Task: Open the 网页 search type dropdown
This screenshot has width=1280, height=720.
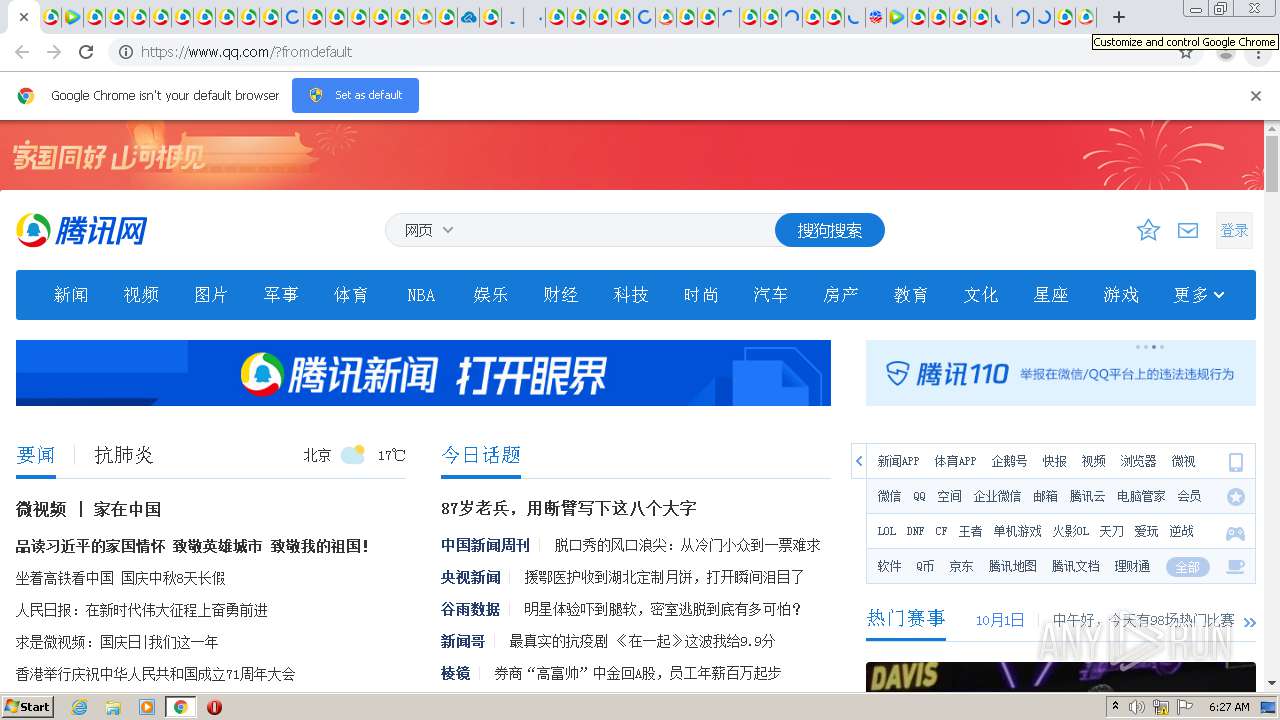Action: (429, 230)
